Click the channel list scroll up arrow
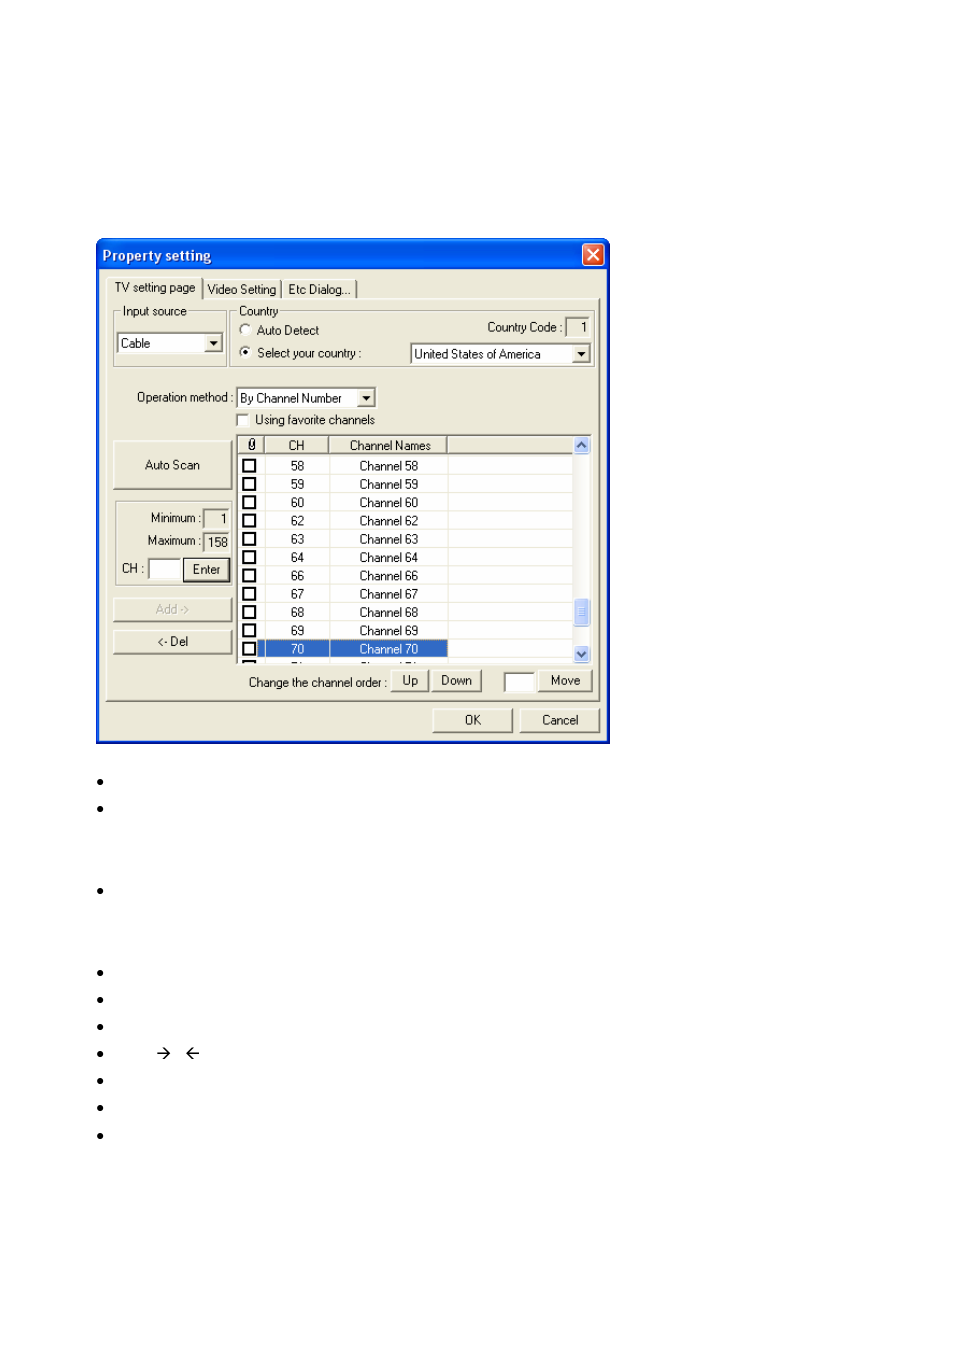The width and height of the screenshot is (954, 1349). pyautogui.click(x=582, y=445)
